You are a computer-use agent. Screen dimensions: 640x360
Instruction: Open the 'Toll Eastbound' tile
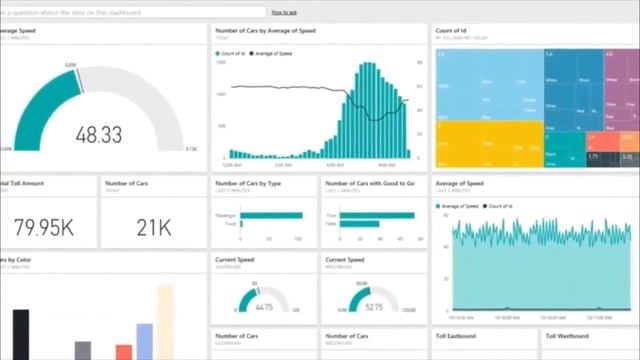point(484,344)
